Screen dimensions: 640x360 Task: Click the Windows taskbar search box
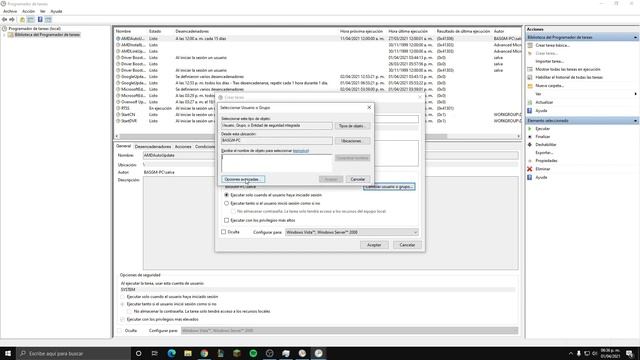click(x=74, y=353)
